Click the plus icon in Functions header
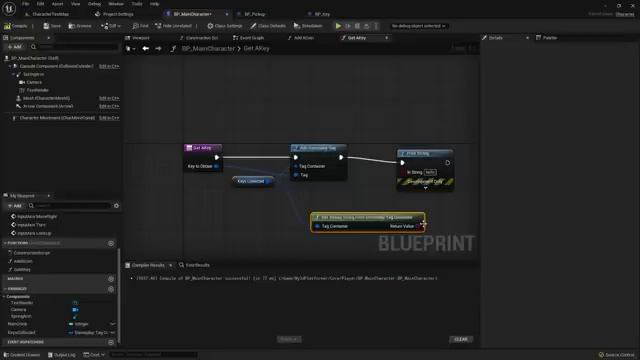 tap(111, 243)
